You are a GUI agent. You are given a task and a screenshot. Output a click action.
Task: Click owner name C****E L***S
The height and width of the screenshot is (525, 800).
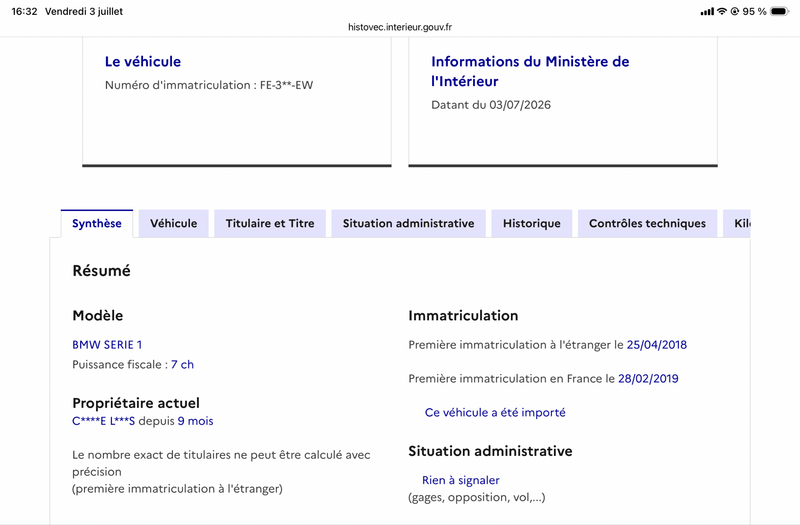pyautogui.click(x=104, y=421)
